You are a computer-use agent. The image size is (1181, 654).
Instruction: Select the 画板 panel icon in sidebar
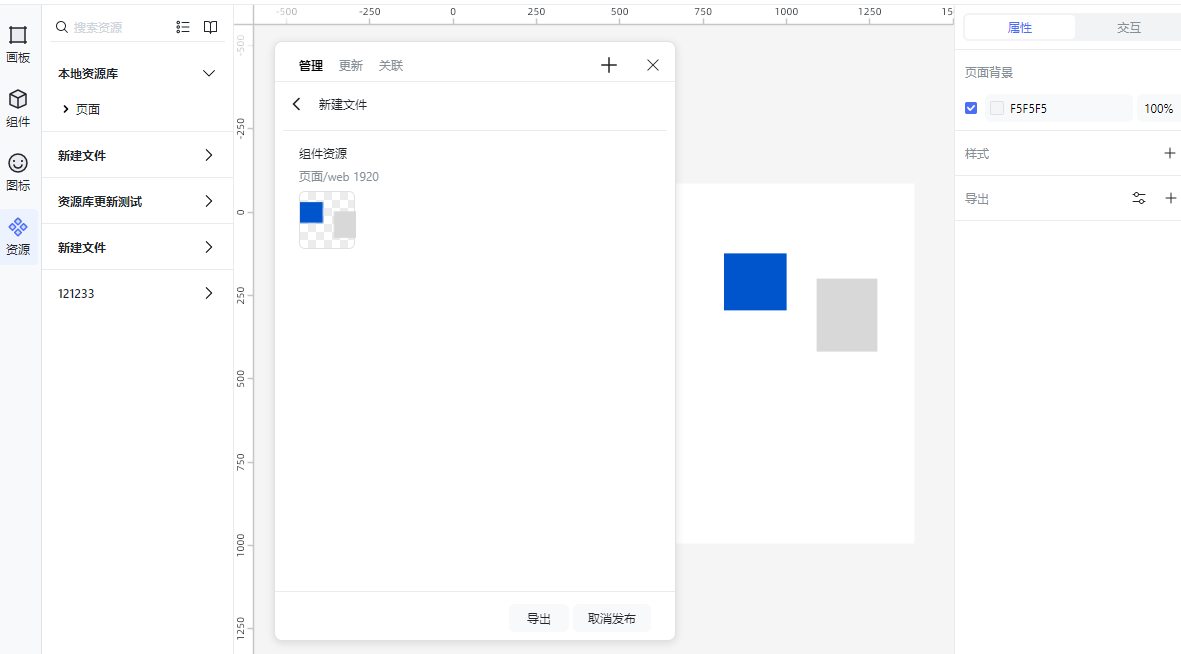18,40
